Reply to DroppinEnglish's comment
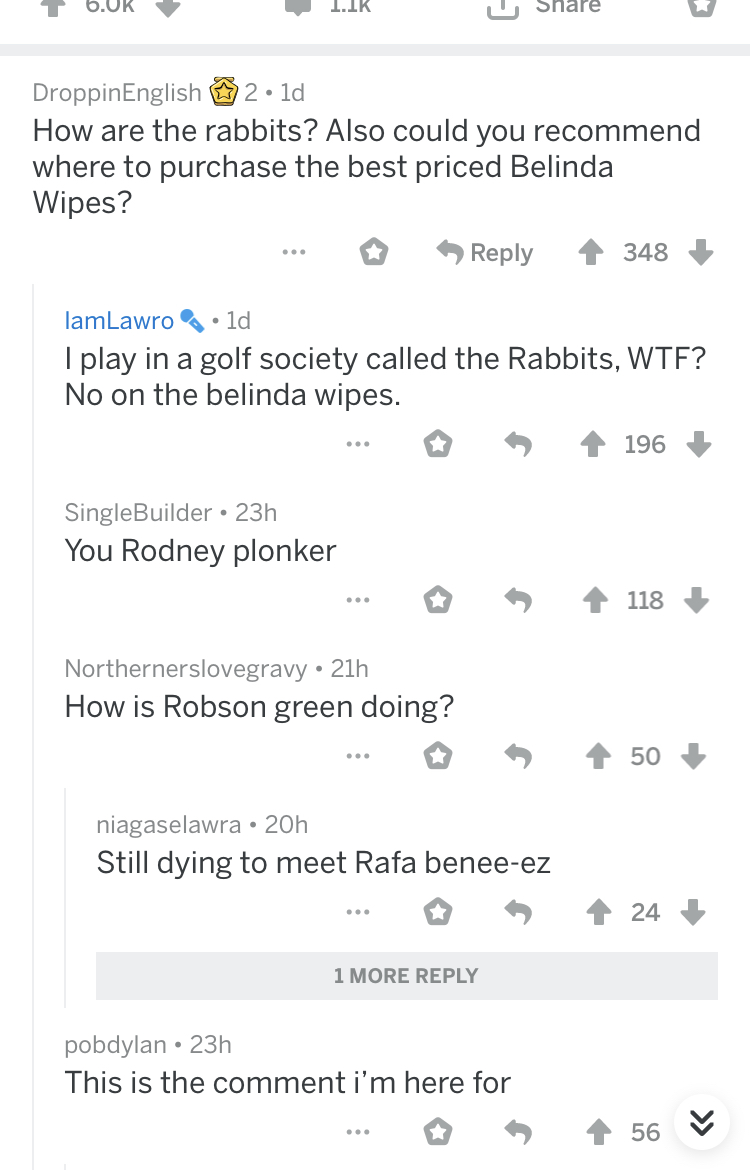Image resolution: width=750 pixels, height=1170 pixels. 485,253
